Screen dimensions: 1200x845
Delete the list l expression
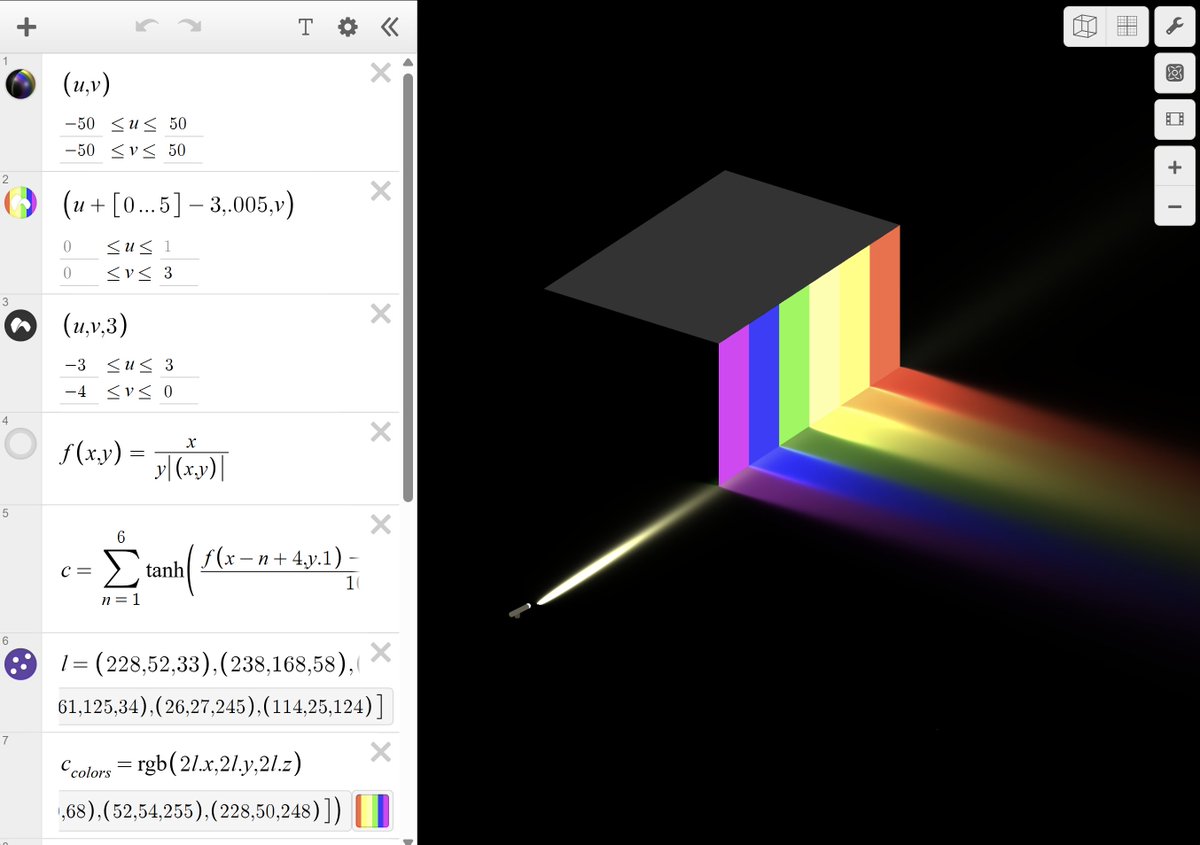pyautogui.click(x=380, y=652)
